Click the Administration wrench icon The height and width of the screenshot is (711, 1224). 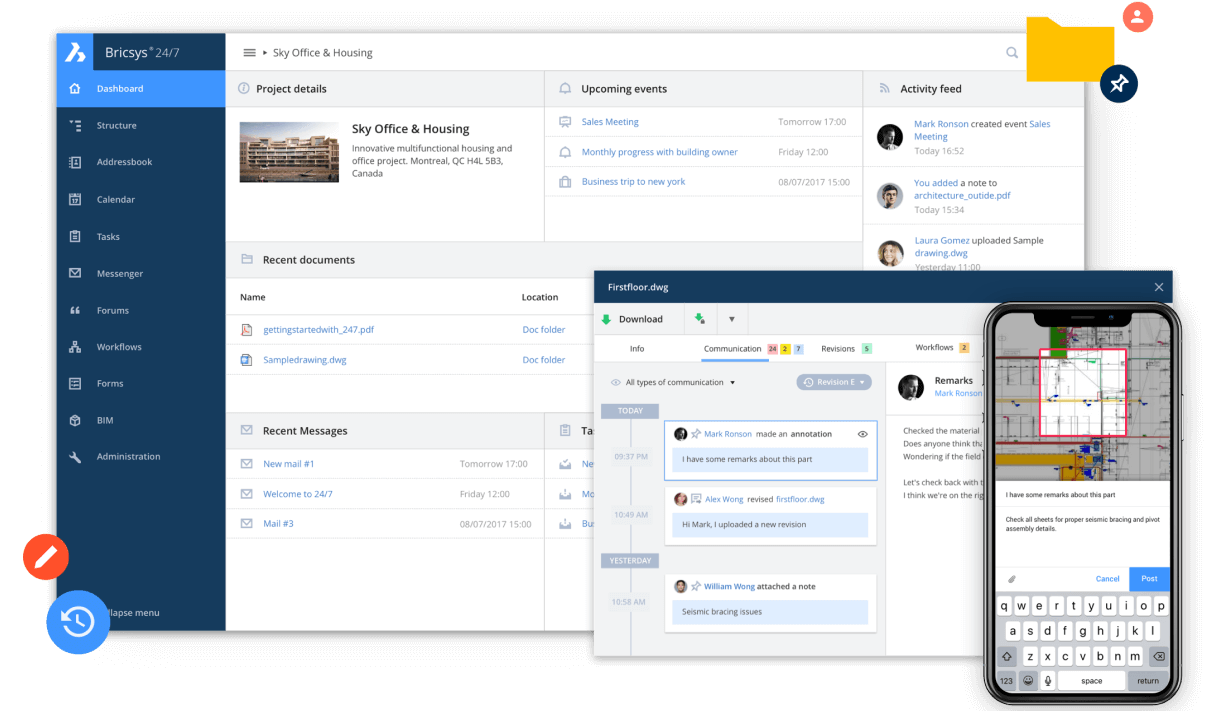click(x=75, y=456)
